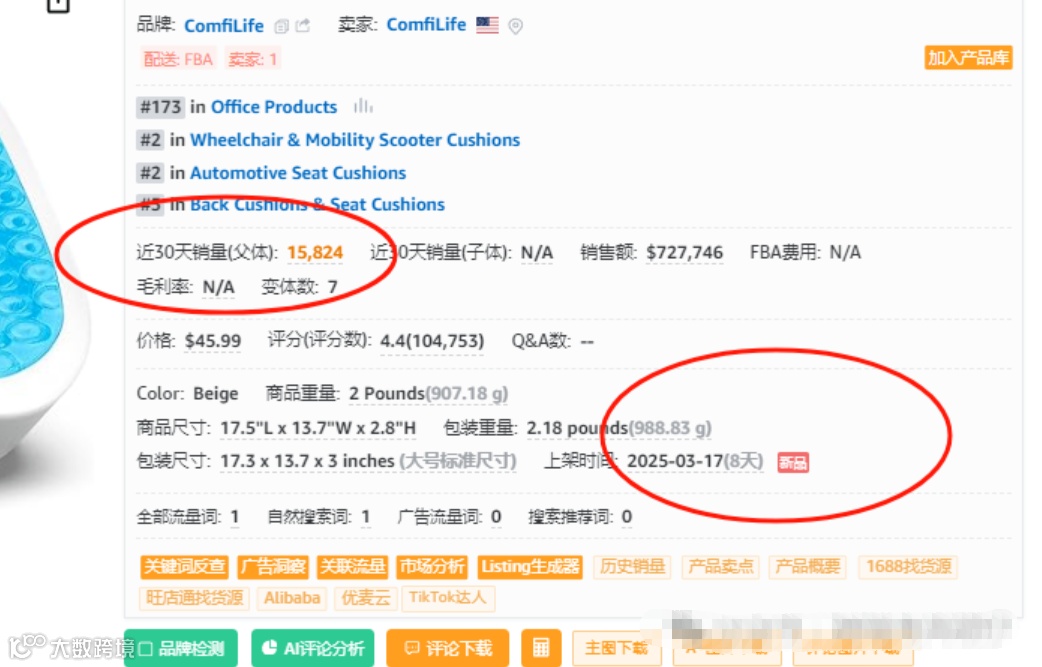The height and width of the screenshot is (667, 1042).
Task: Select 关键词反查 tag
Action: coord(185,567)
